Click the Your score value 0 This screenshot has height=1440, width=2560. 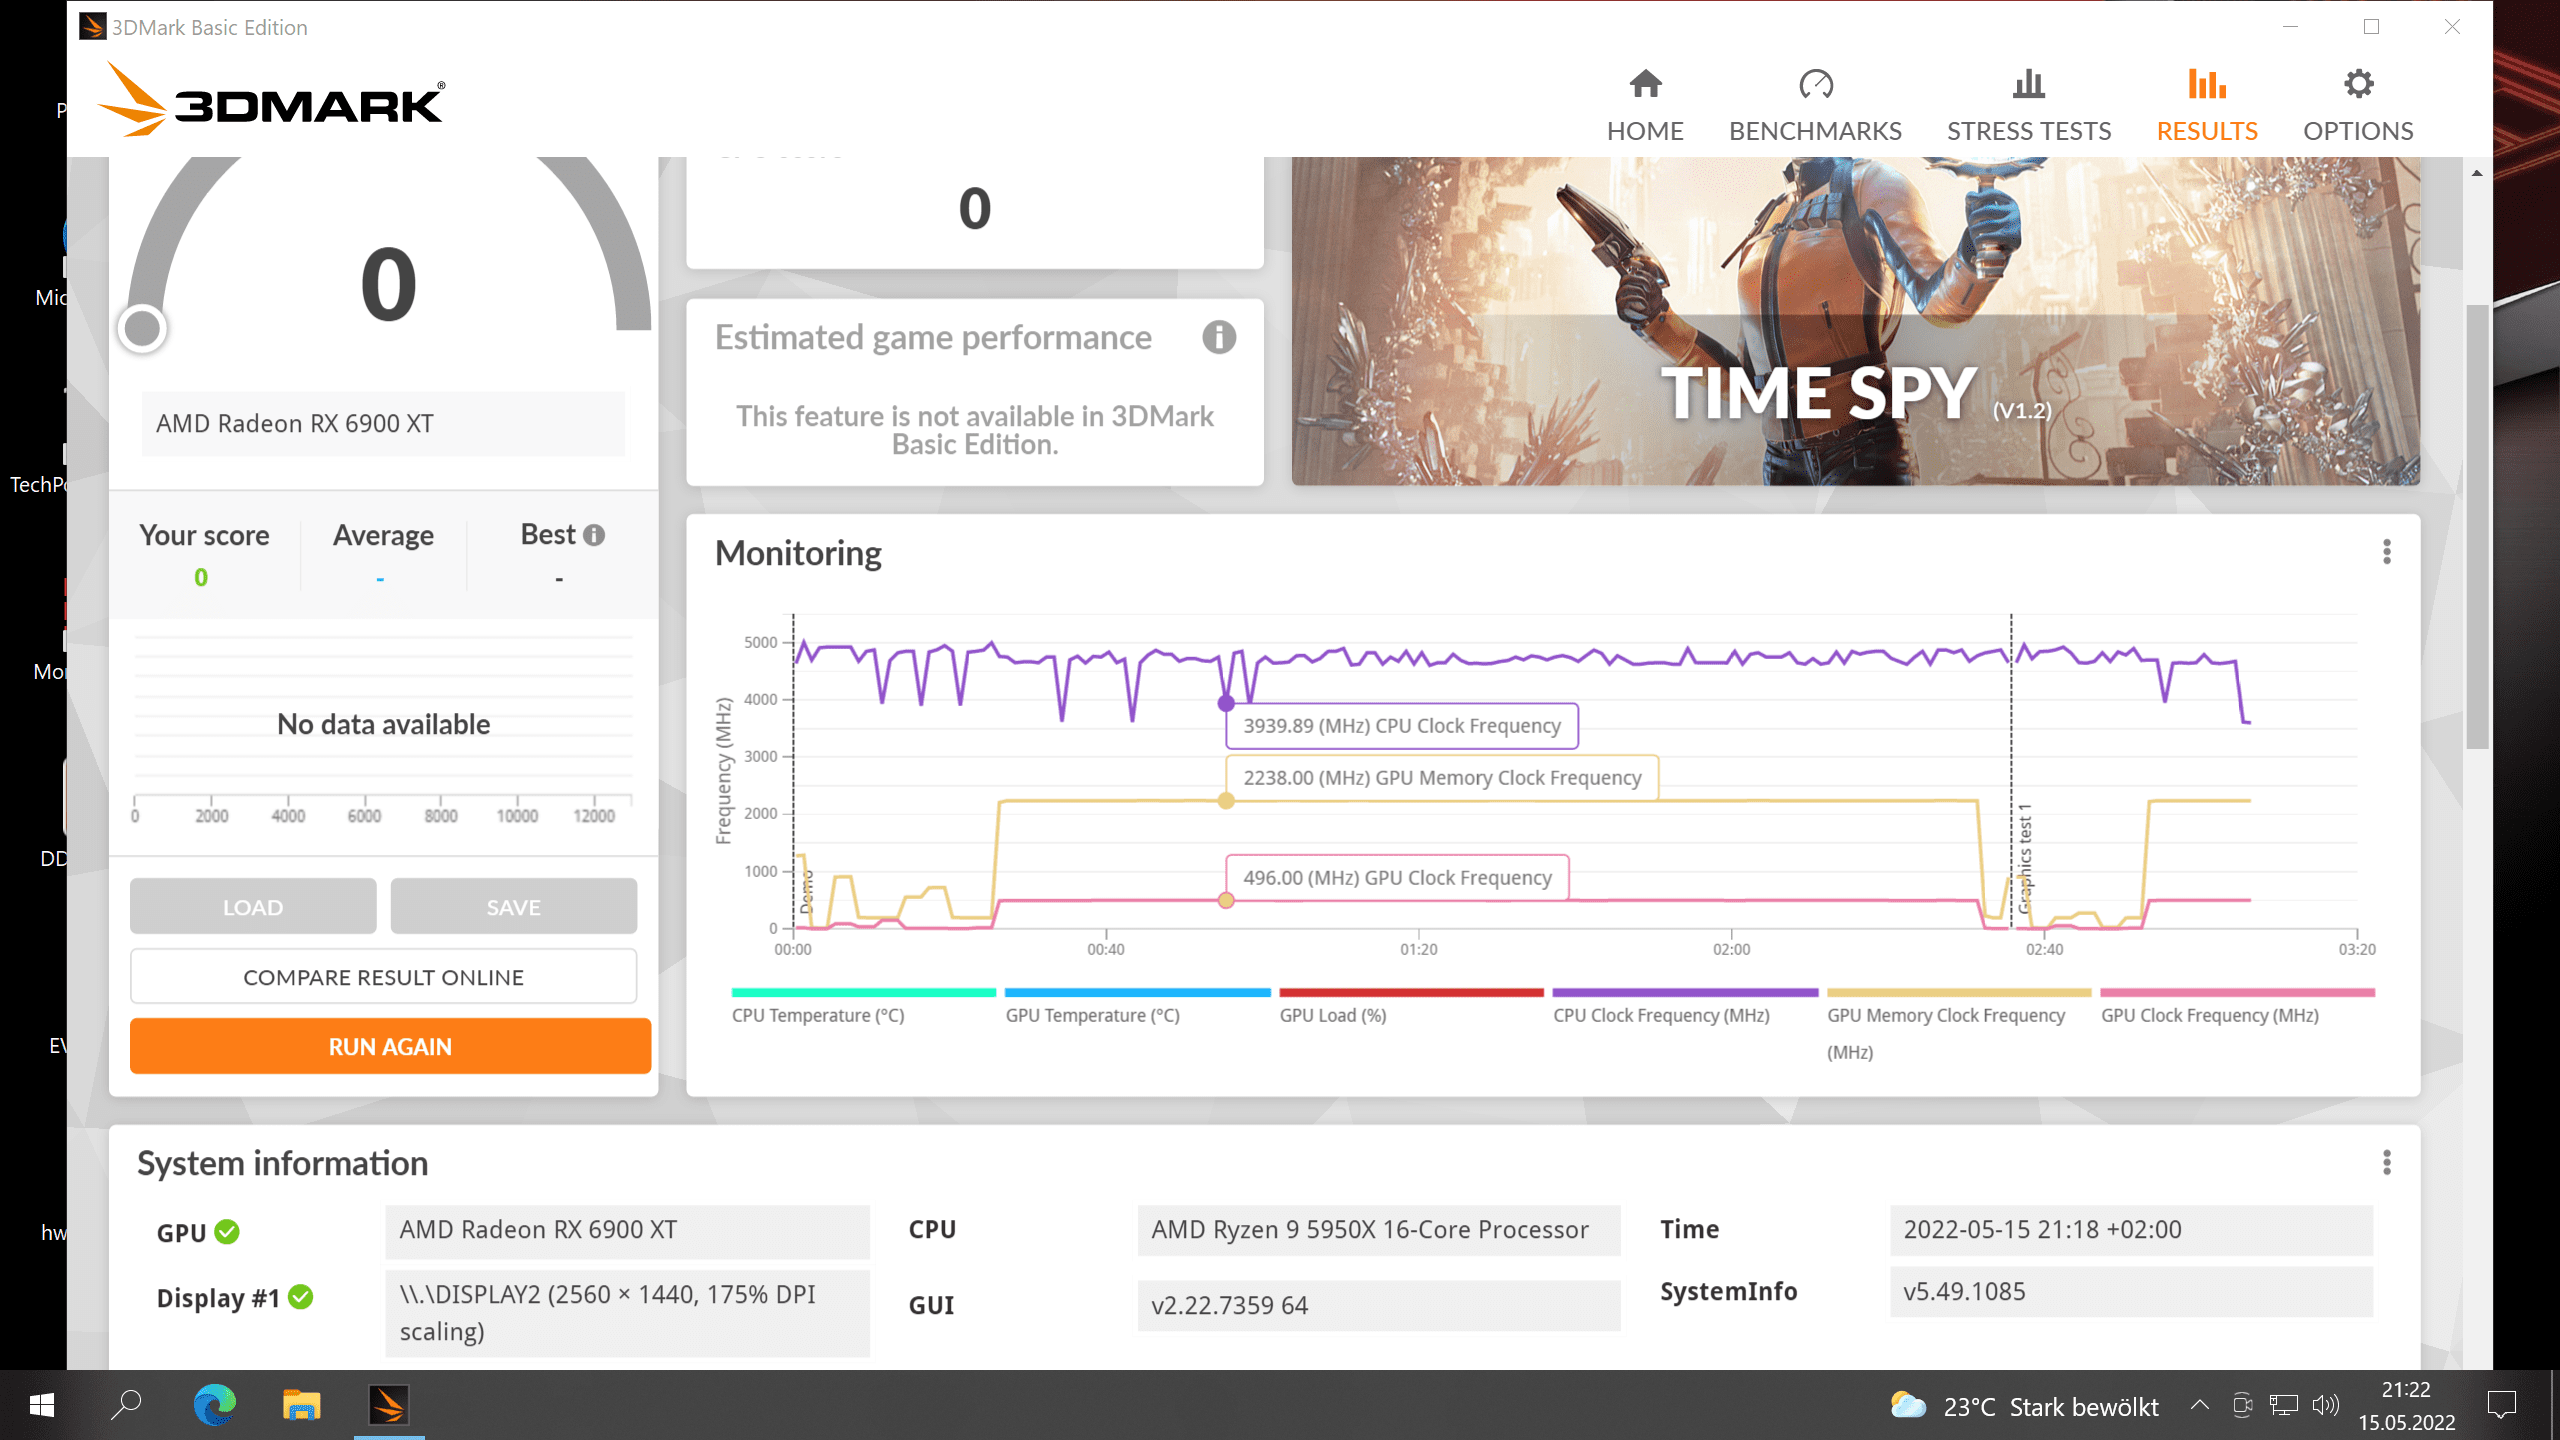point(201,577)
